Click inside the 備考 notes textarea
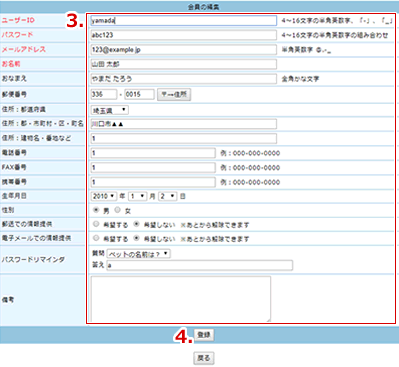Viewport: 399px width, 367px height. (x=181, y=299)
